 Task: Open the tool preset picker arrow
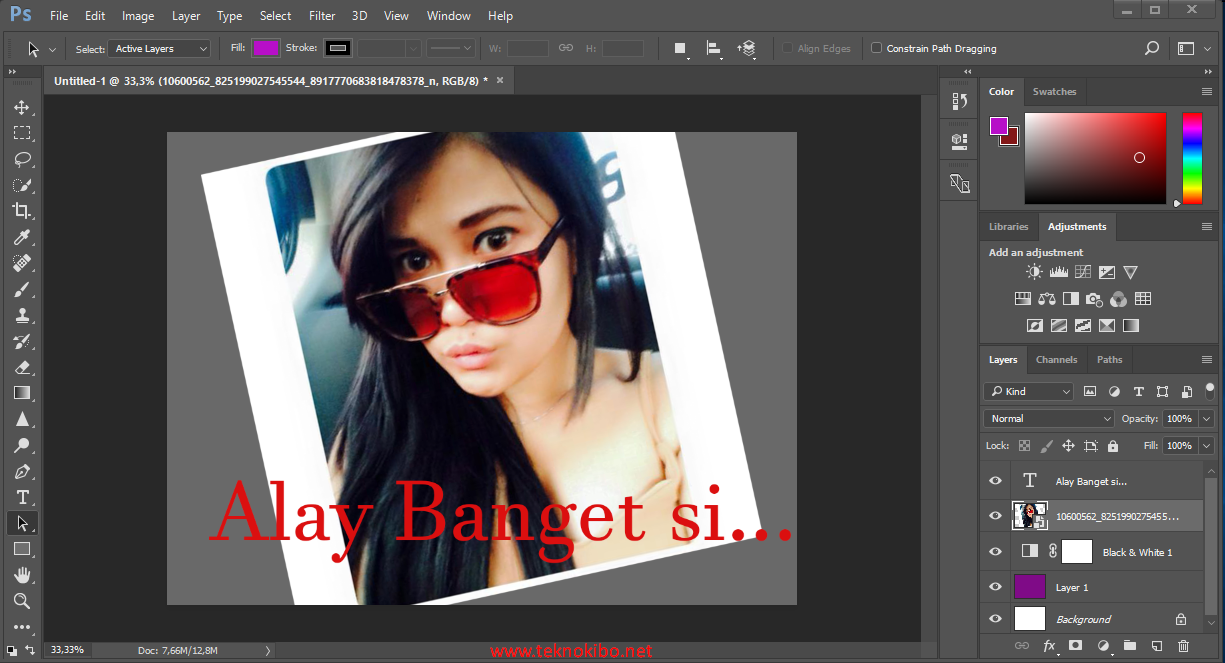(x=52, y=49)
